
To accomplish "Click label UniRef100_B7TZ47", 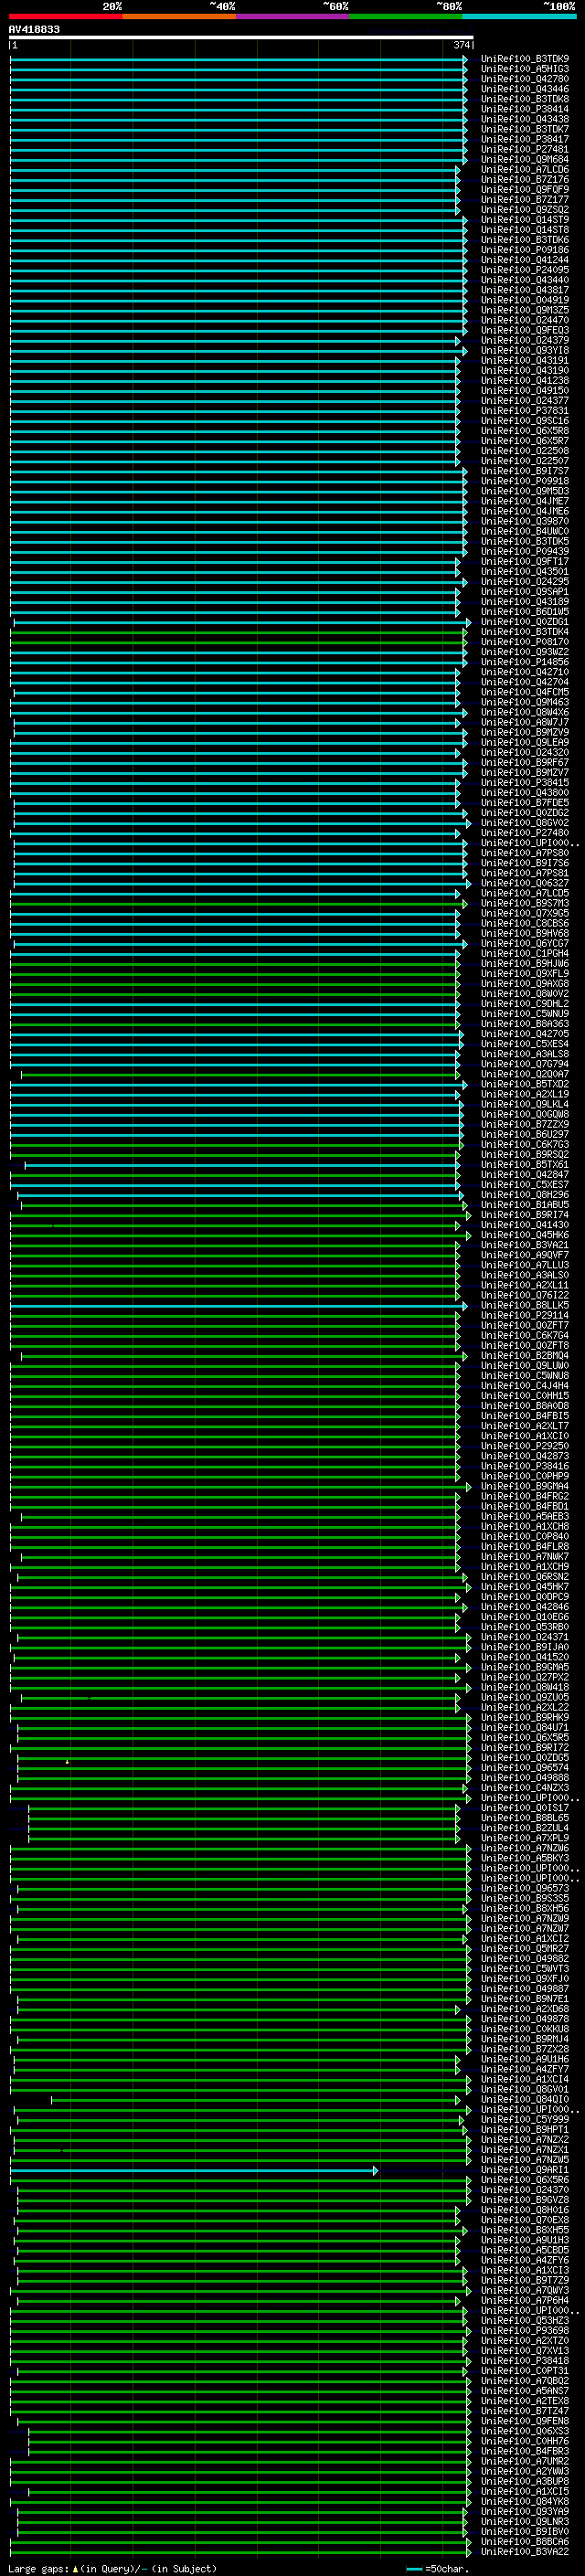I will click(x=525, y=2410).
